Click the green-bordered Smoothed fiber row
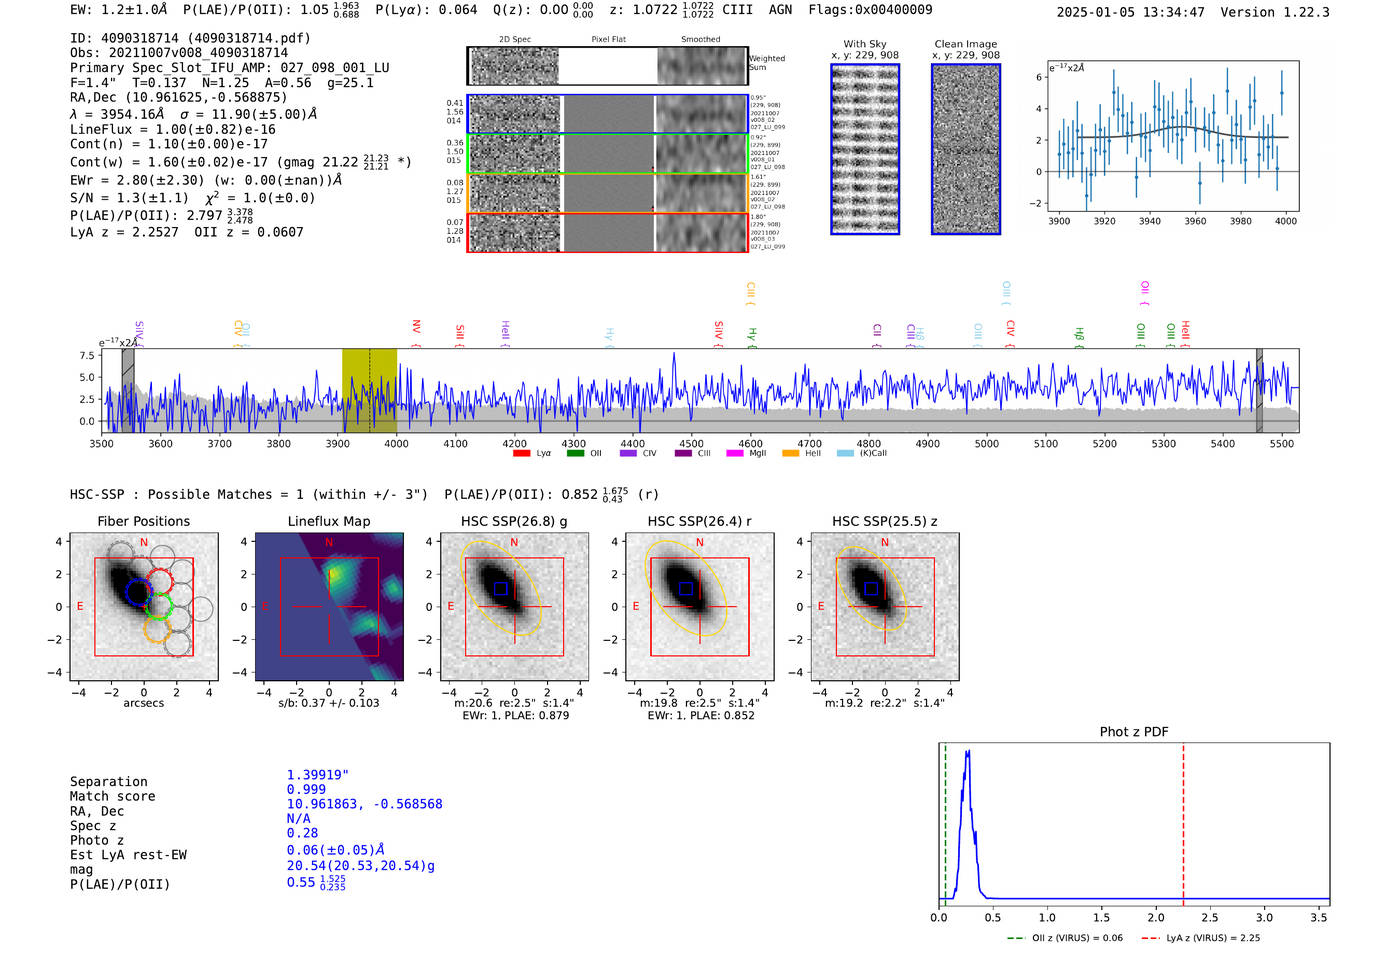The image size is (1400, 953). pos(701,154)
